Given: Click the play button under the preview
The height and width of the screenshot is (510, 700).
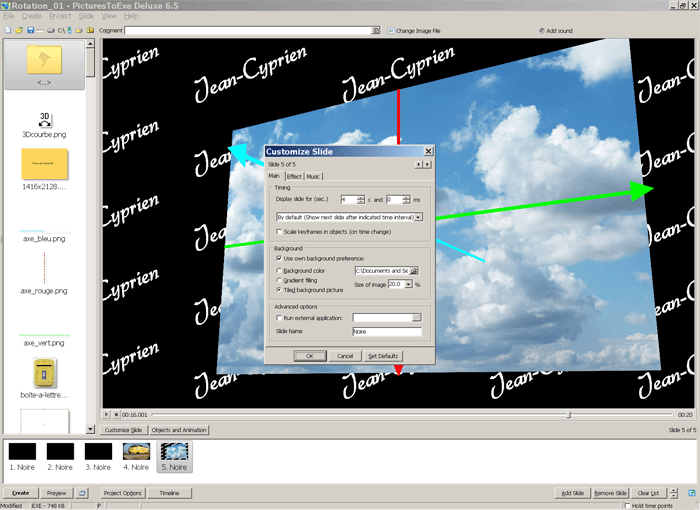Looking at the screenshot, I should pos(106,414).
